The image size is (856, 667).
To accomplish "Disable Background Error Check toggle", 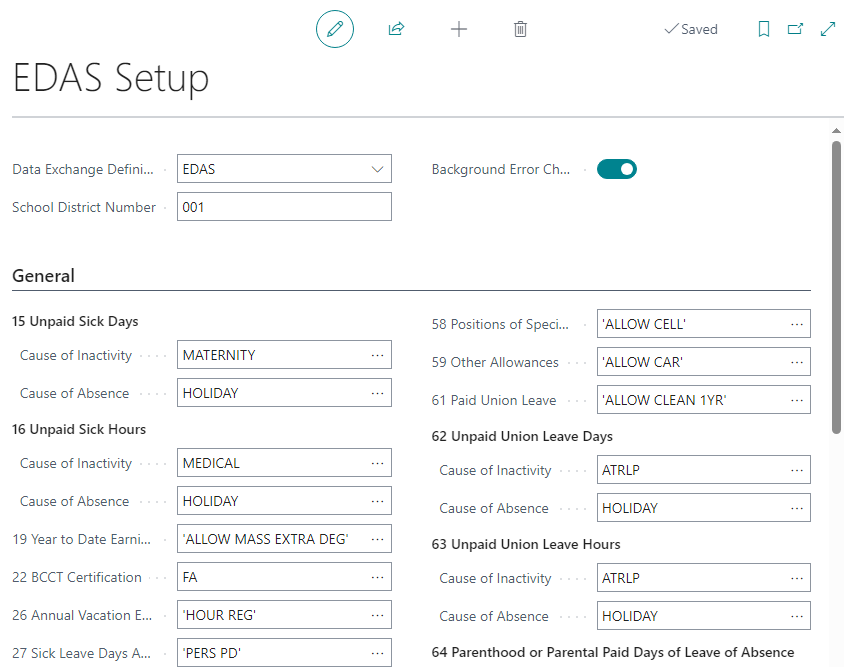I will (x=616, y=169).
